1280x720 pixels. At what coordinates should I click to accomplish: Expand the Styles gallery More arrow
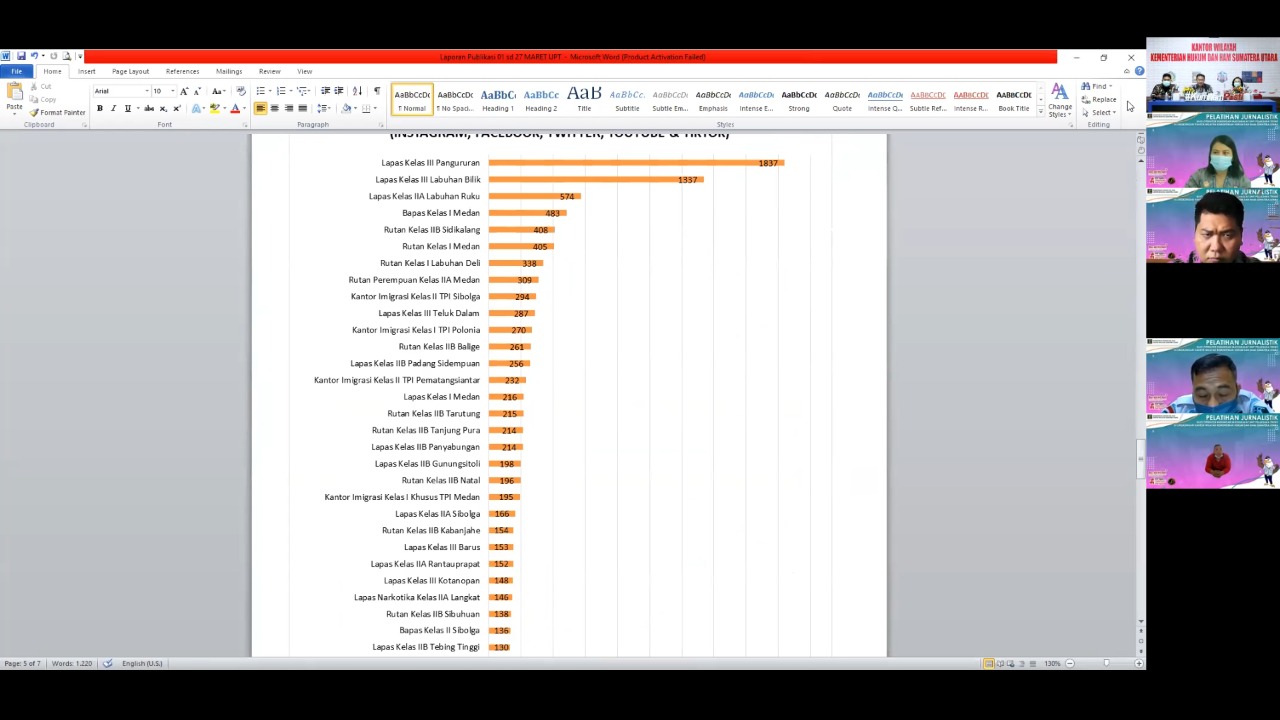click(x=1040, y=112)
